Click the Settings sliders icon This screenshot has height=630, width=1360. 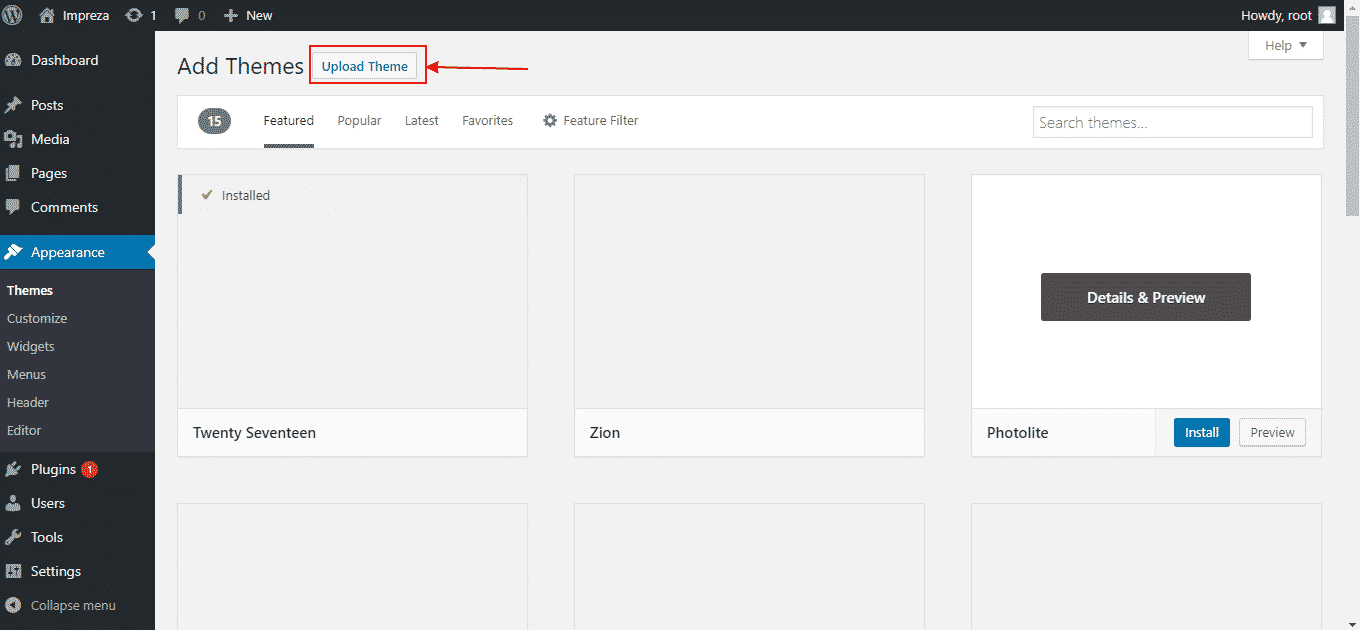click(x=13, y=571)
